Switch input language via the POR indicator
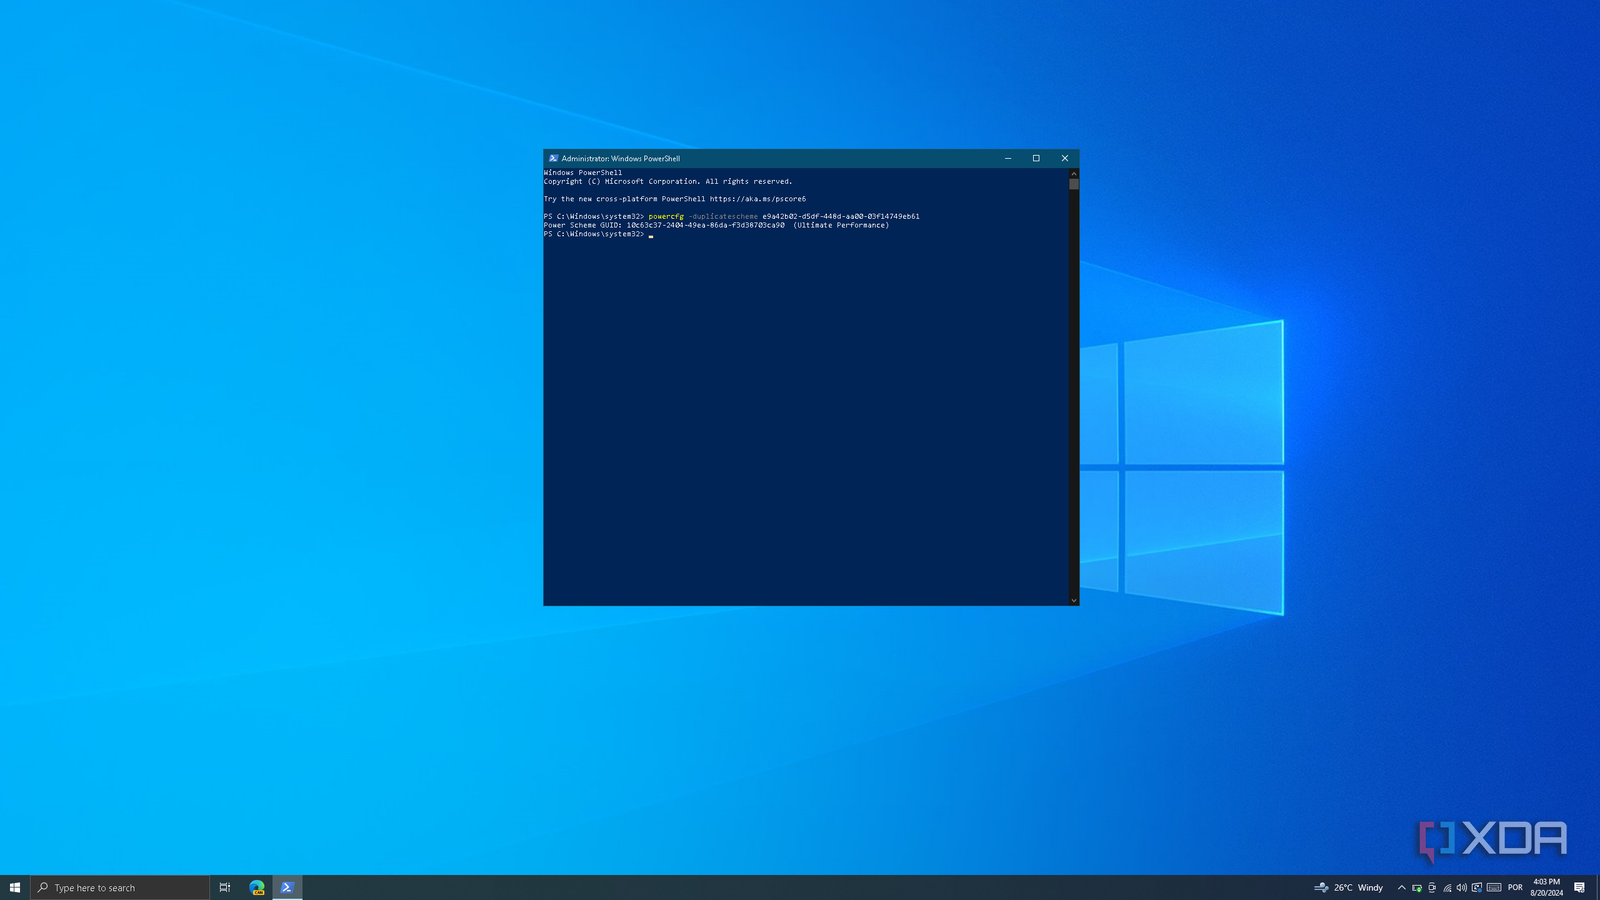Image resolution: width=1600 pixels, height=900 pixels. pos(1515,887)
